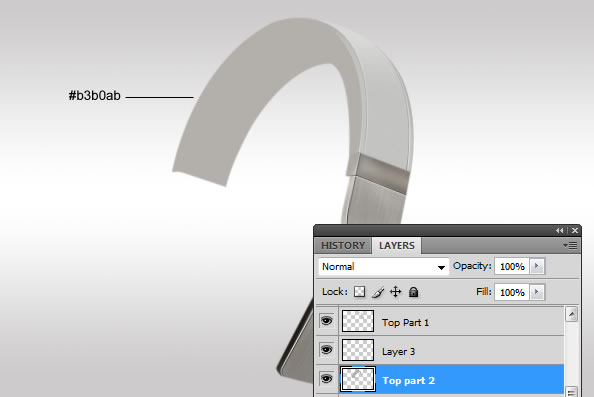The height and width of the screenshot is (397, 594).
Task: Open the Normal blend mode dropdown
Action: tap(383, 267)
